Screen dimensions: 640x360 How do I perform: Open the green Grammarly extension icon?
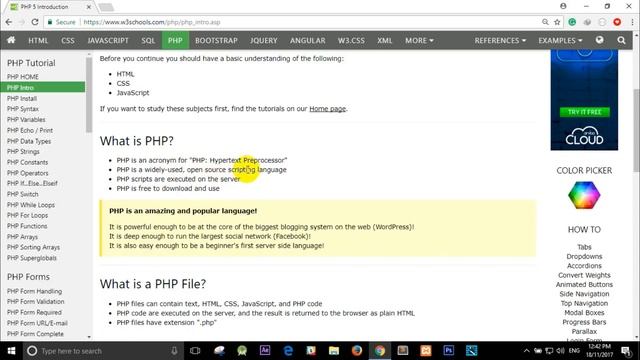[x=572, y=22]
